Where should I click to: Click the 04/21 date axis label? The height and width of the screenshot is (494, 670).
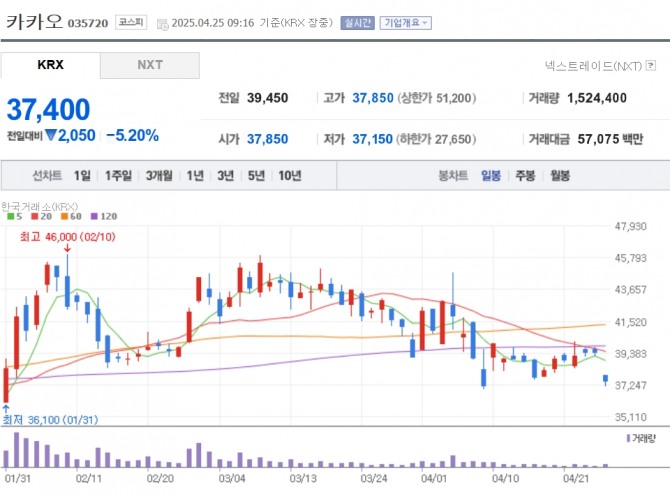click(576, 478)
